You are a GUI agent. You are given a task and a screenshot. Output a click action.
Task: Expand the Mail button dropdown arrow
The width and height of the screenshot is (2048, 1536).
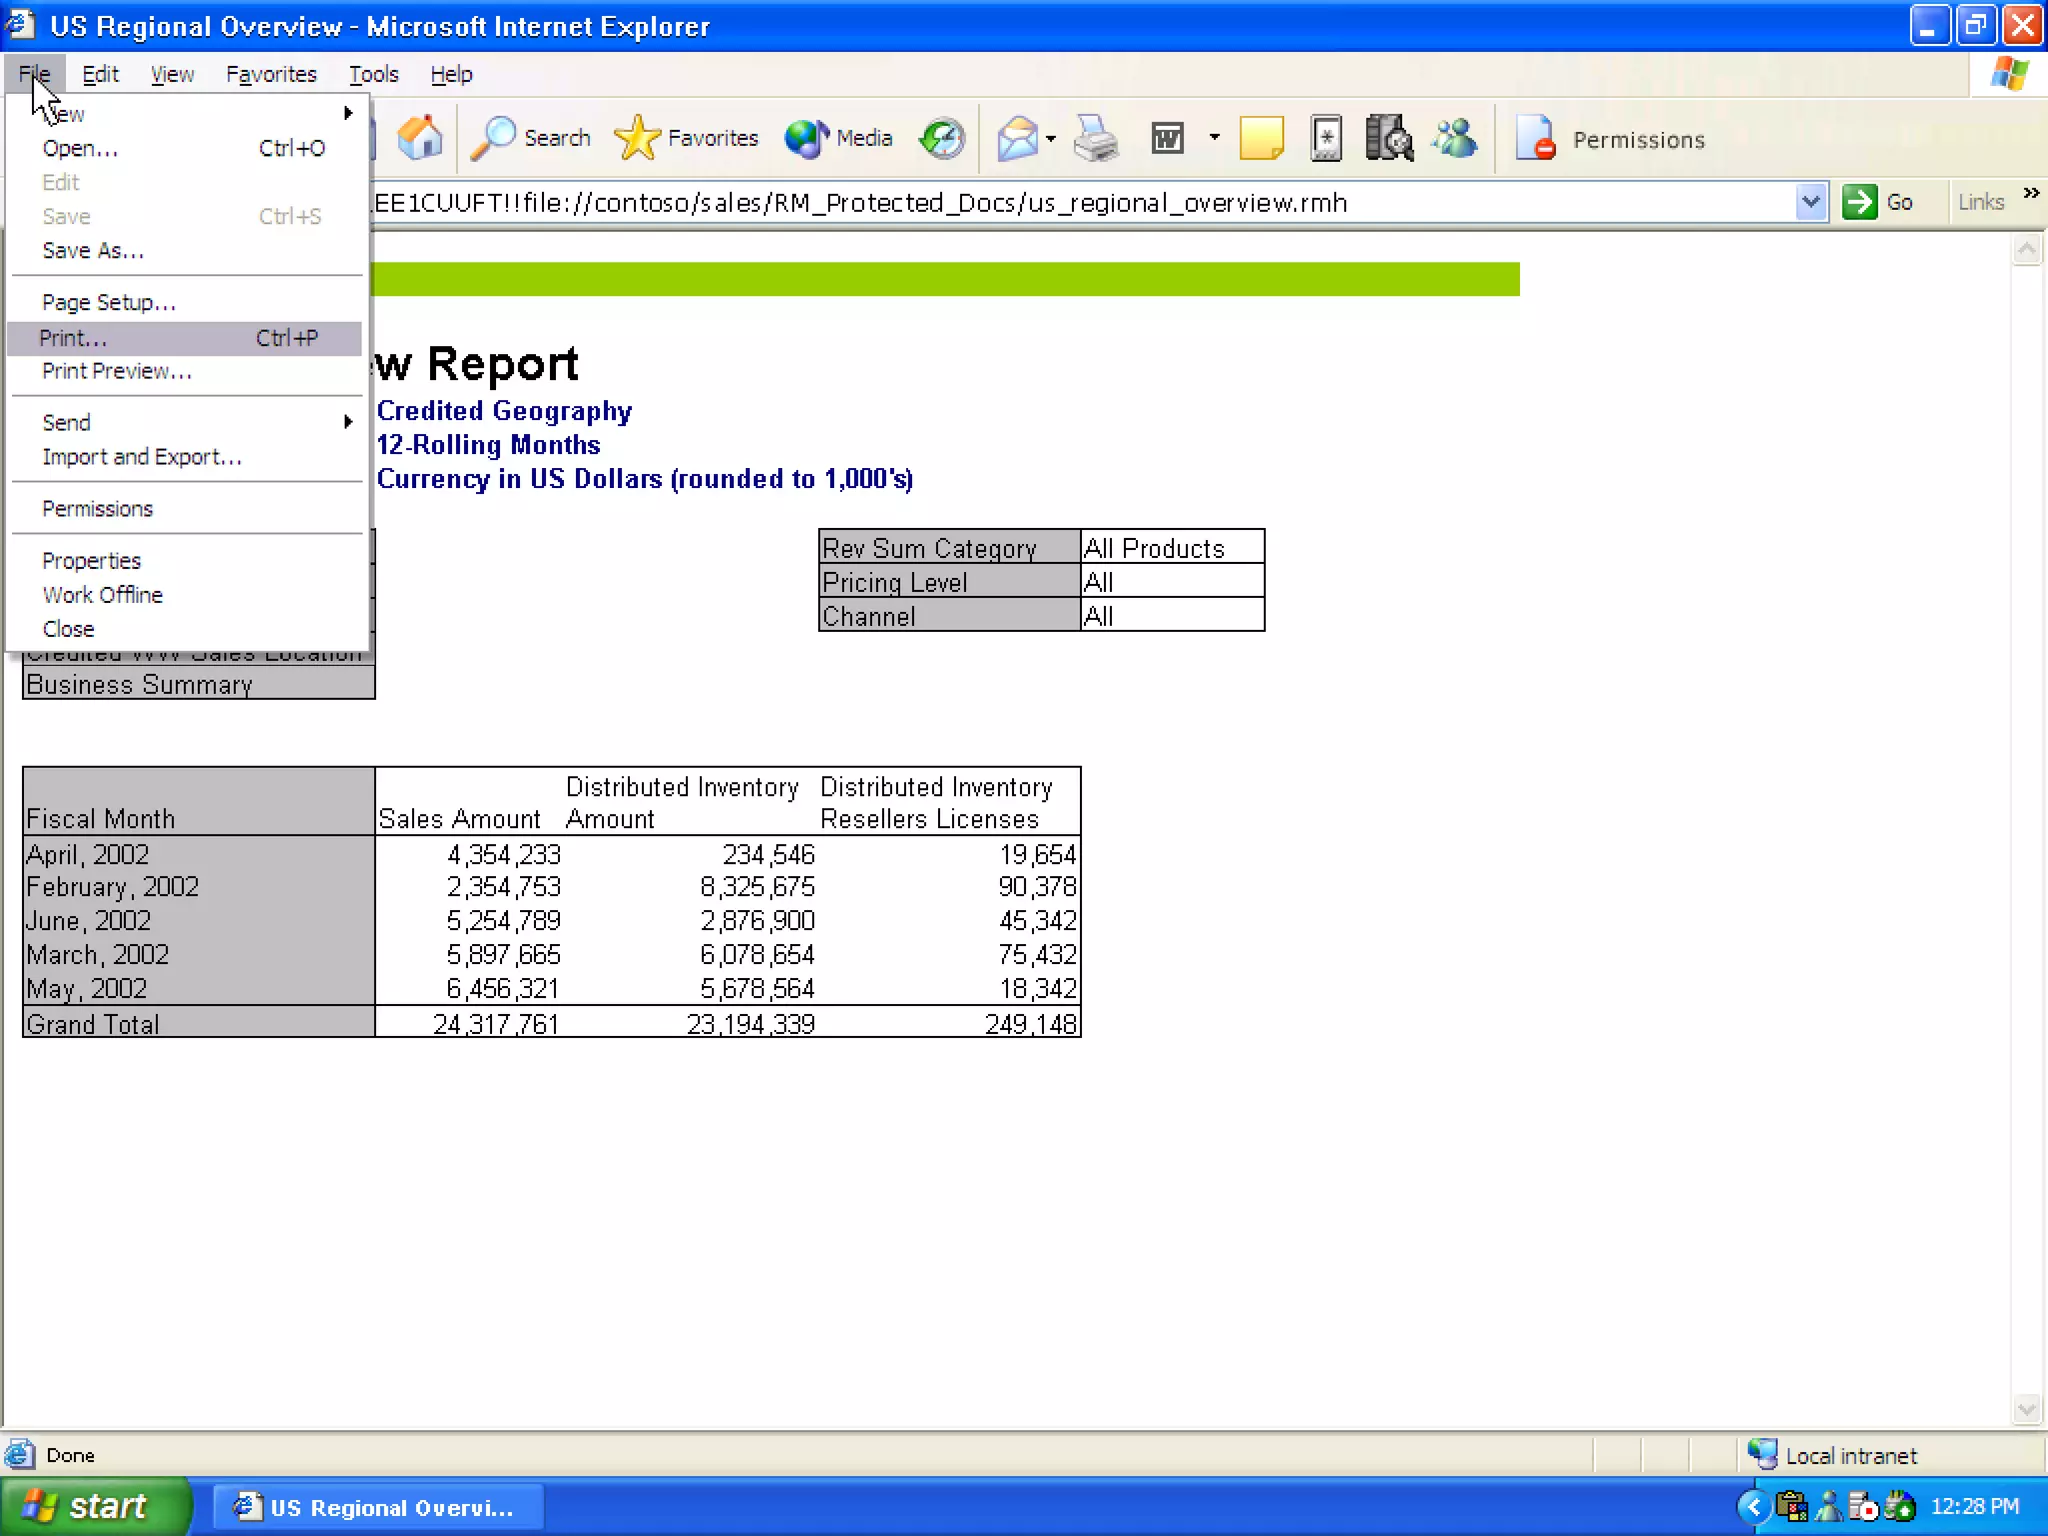1051,138
